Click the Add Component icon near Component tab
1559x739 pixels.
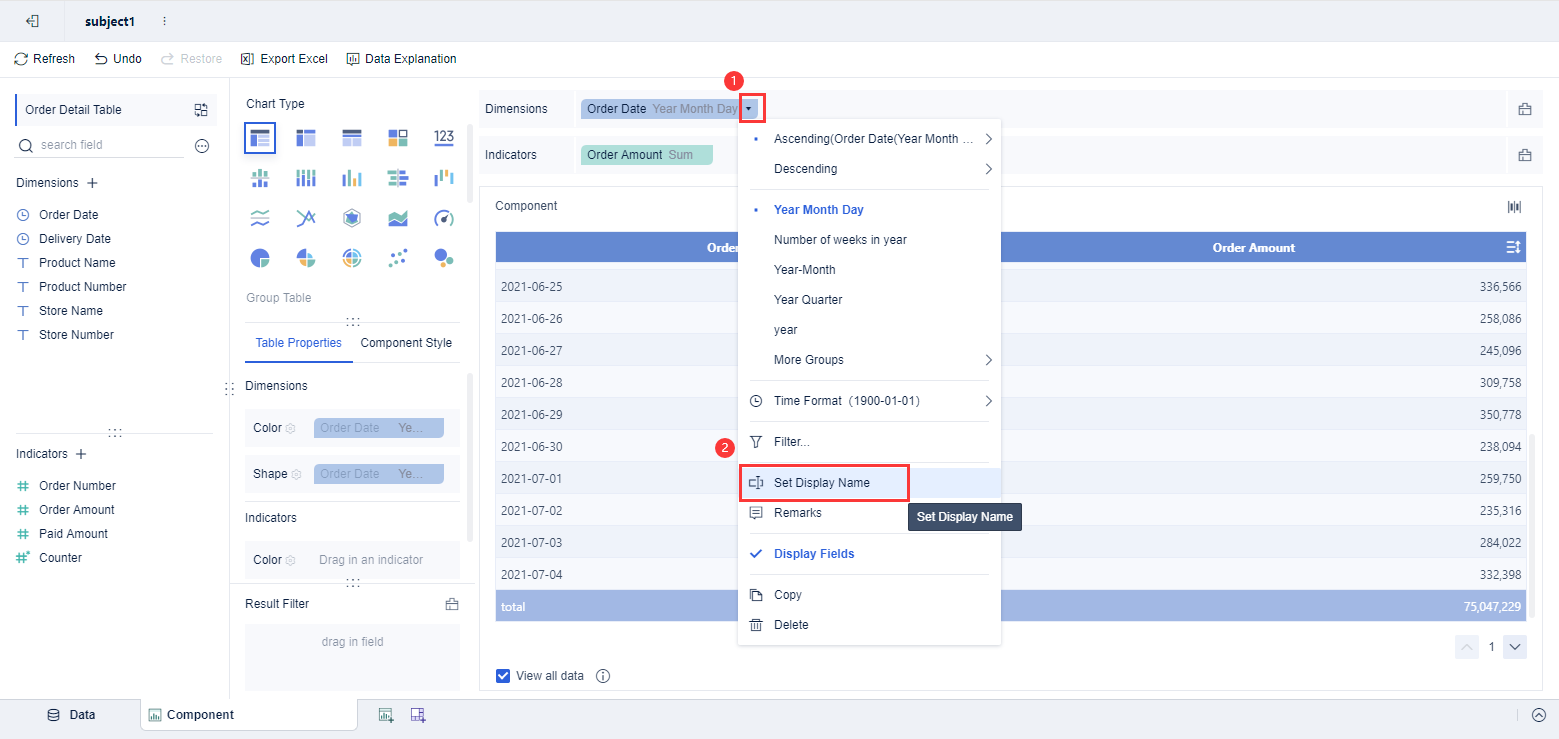[386, 715]
